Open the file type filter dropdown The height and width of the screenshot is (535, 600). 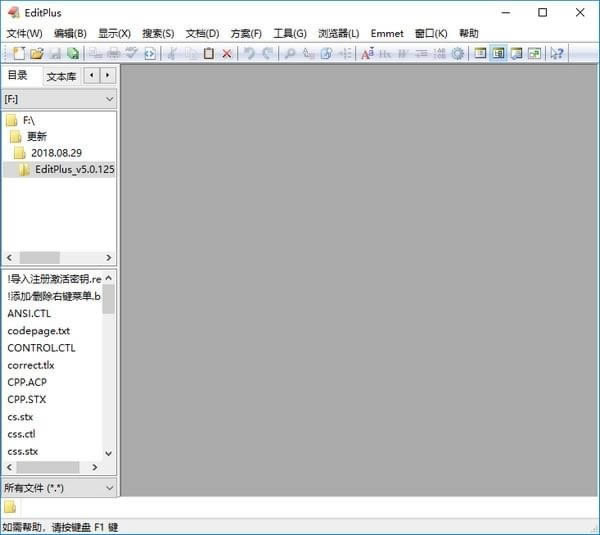click(109, 488)
